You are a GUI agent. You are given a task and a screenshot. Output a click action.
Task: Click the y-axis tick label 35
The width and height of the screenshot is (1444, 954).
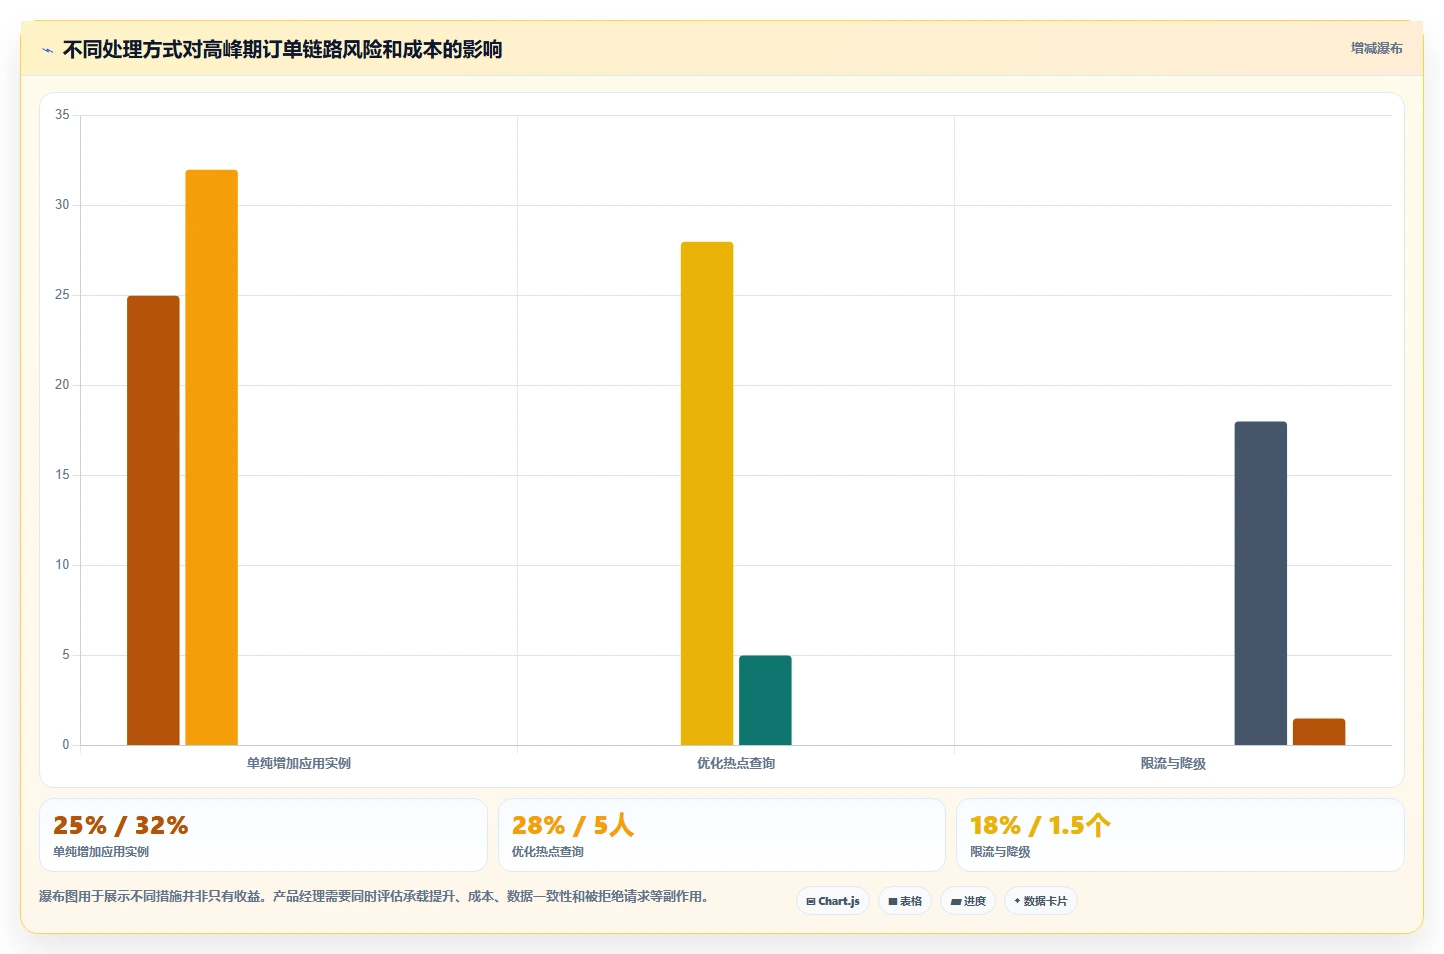62,115
